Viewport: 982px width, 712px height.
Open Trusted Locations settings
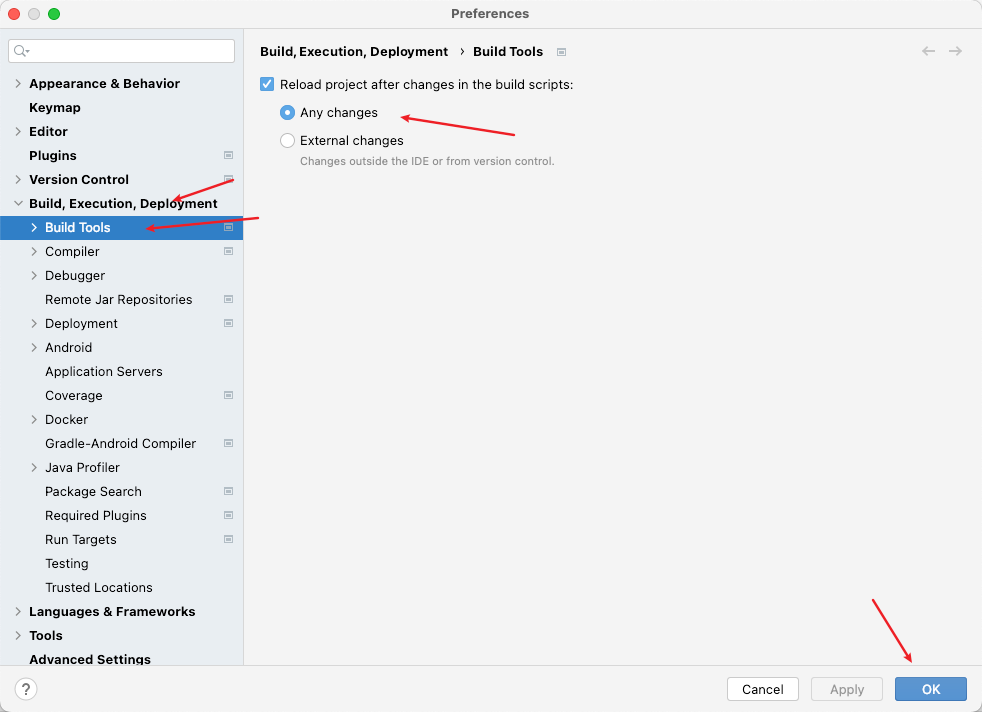[99, 587]
